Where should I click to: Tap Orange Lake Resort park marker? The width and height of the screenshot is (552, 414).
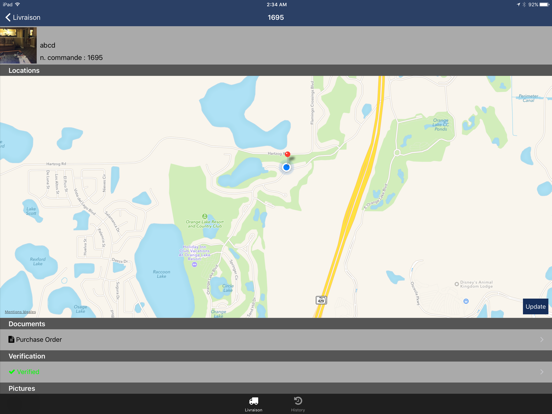[205, 216]
